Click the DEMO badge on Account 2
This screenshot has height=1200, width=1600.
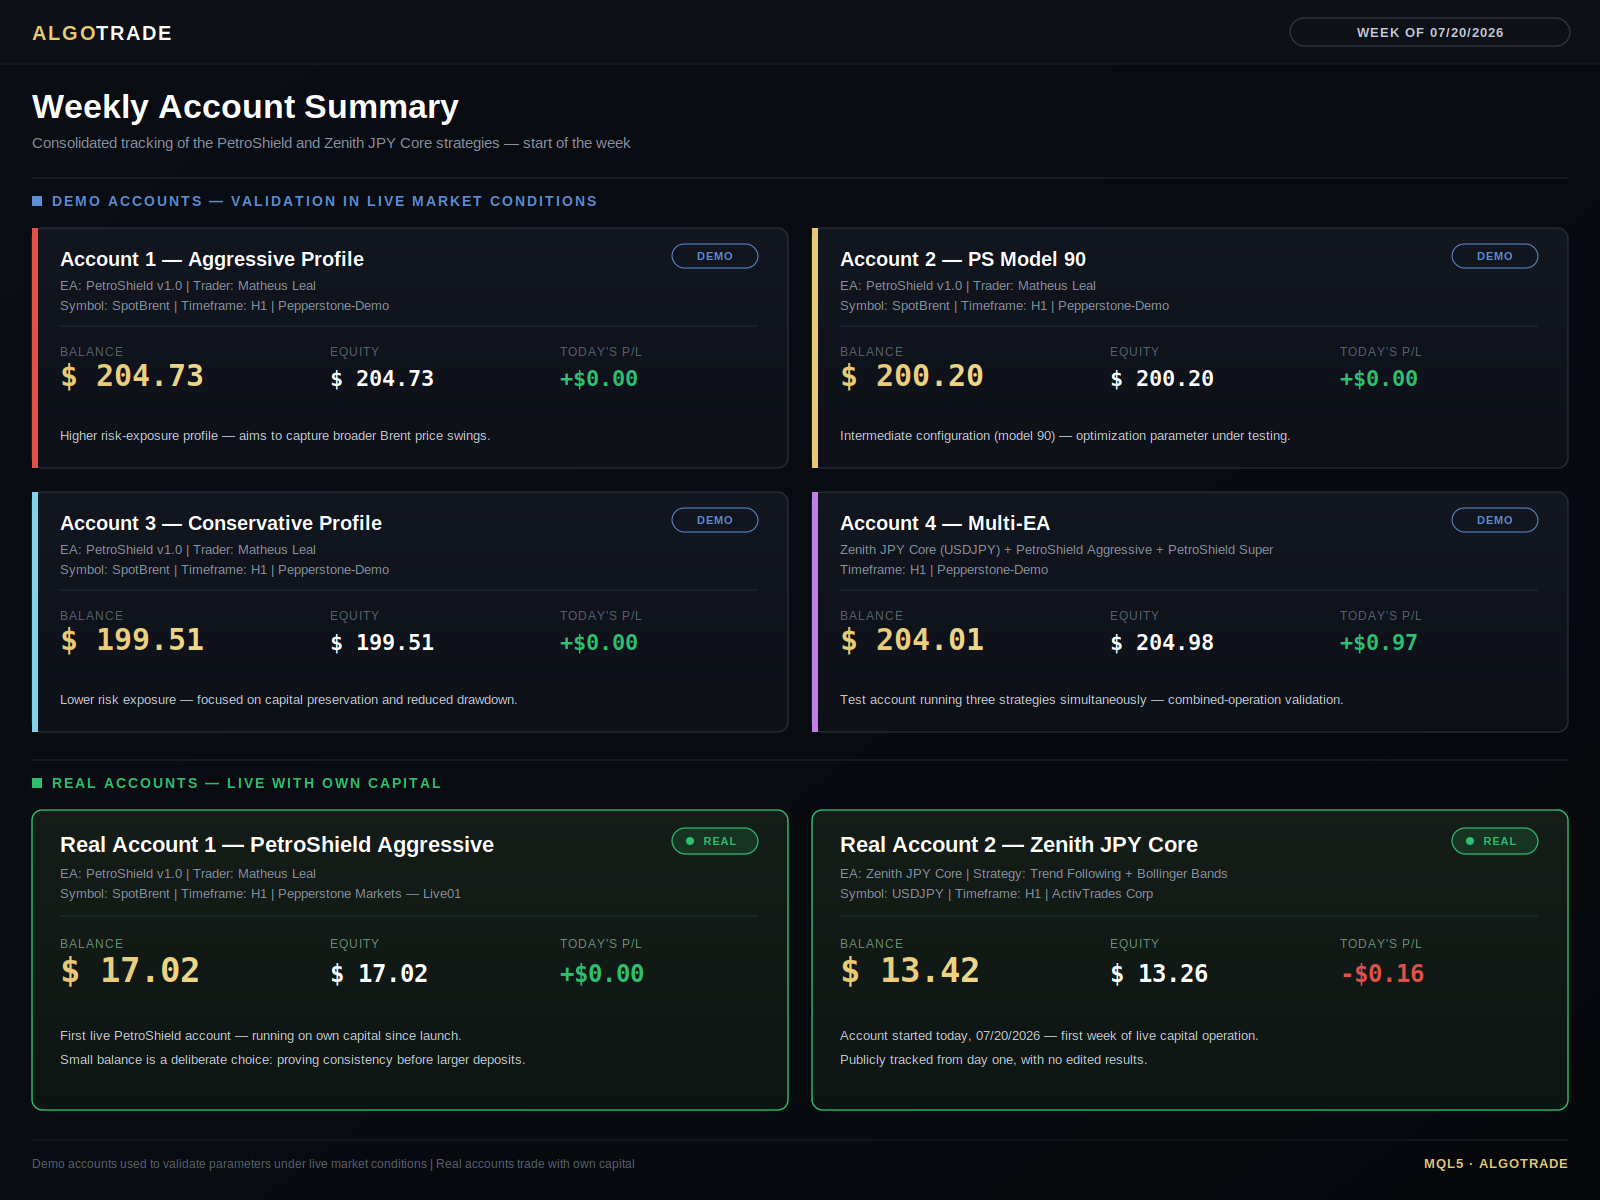point(1495,256)
